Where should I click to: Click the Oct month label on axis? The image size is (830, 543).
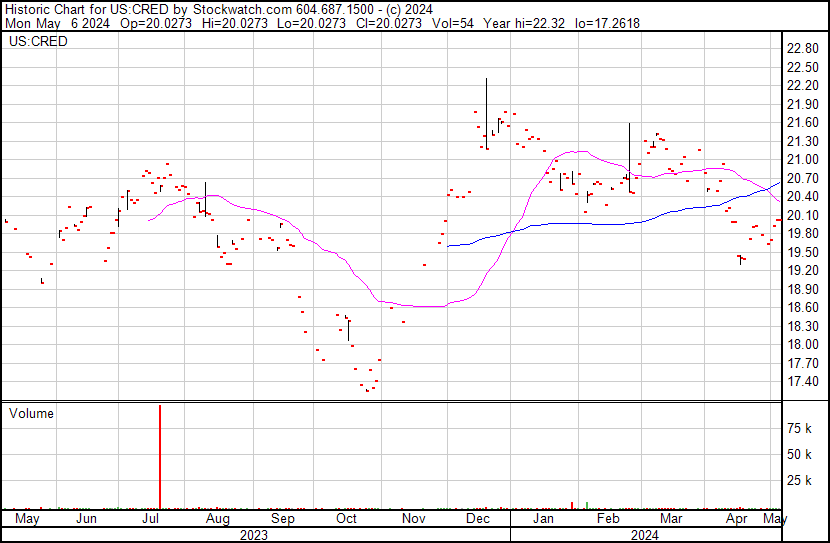tap(346, 519)
